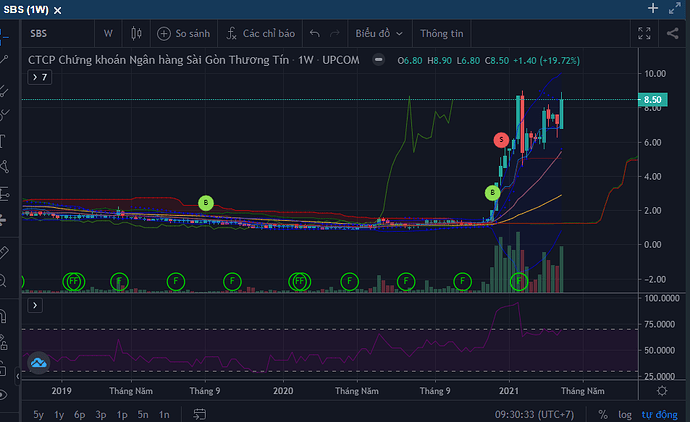Click the undo arrow in toolbar
The height and width of the screenshot is (422, 690).
(x=316, y=33)
